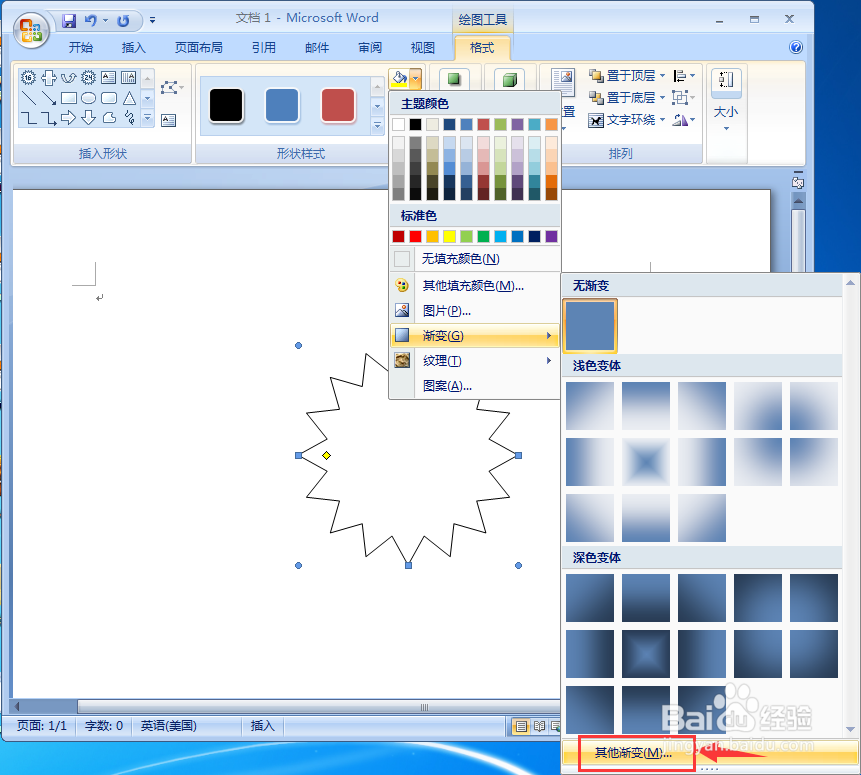The width and height of the screenshot is (861, 775).
Task: Pick the standard yellow color swatch
Action: pyautogui.click(x=450, y=236)
